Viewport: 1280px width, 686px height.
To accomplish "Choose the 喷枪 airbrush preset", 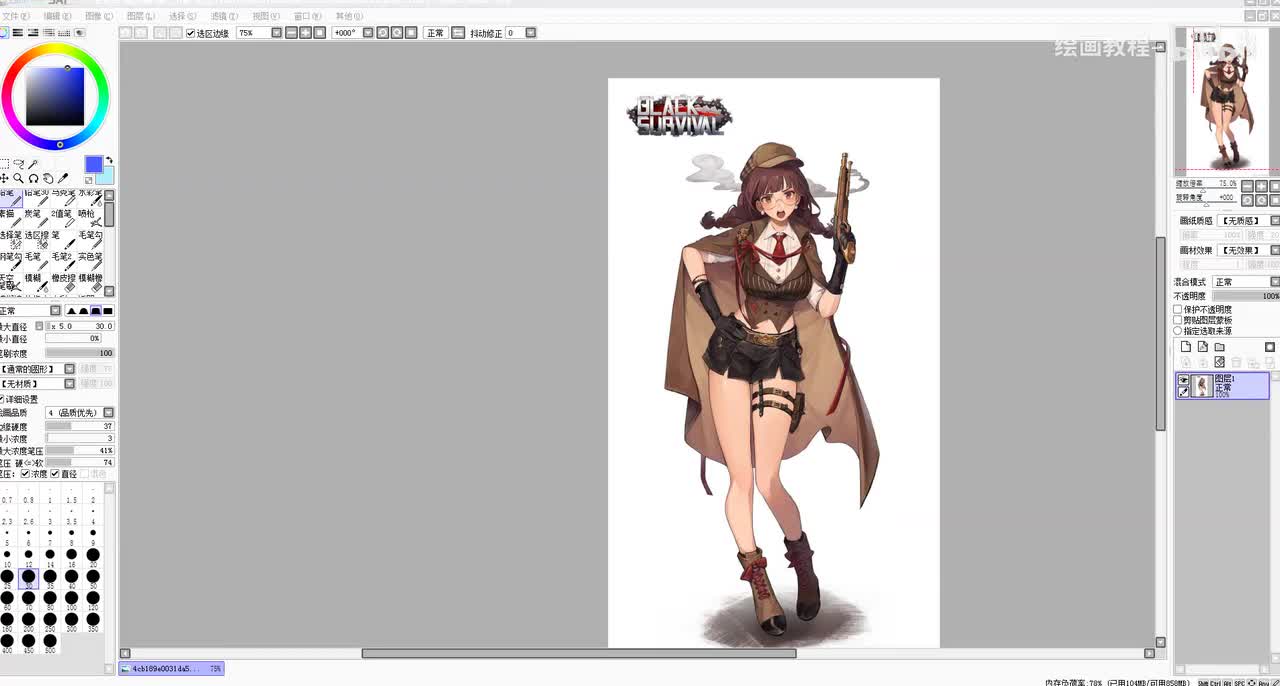I will (90, 220).
